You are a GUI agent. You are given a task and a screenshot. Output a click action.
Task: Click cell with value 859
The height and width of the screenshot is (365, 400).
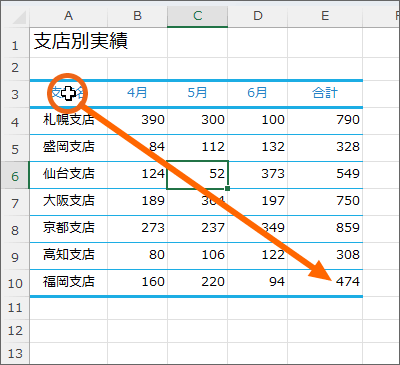pos(325,228)
